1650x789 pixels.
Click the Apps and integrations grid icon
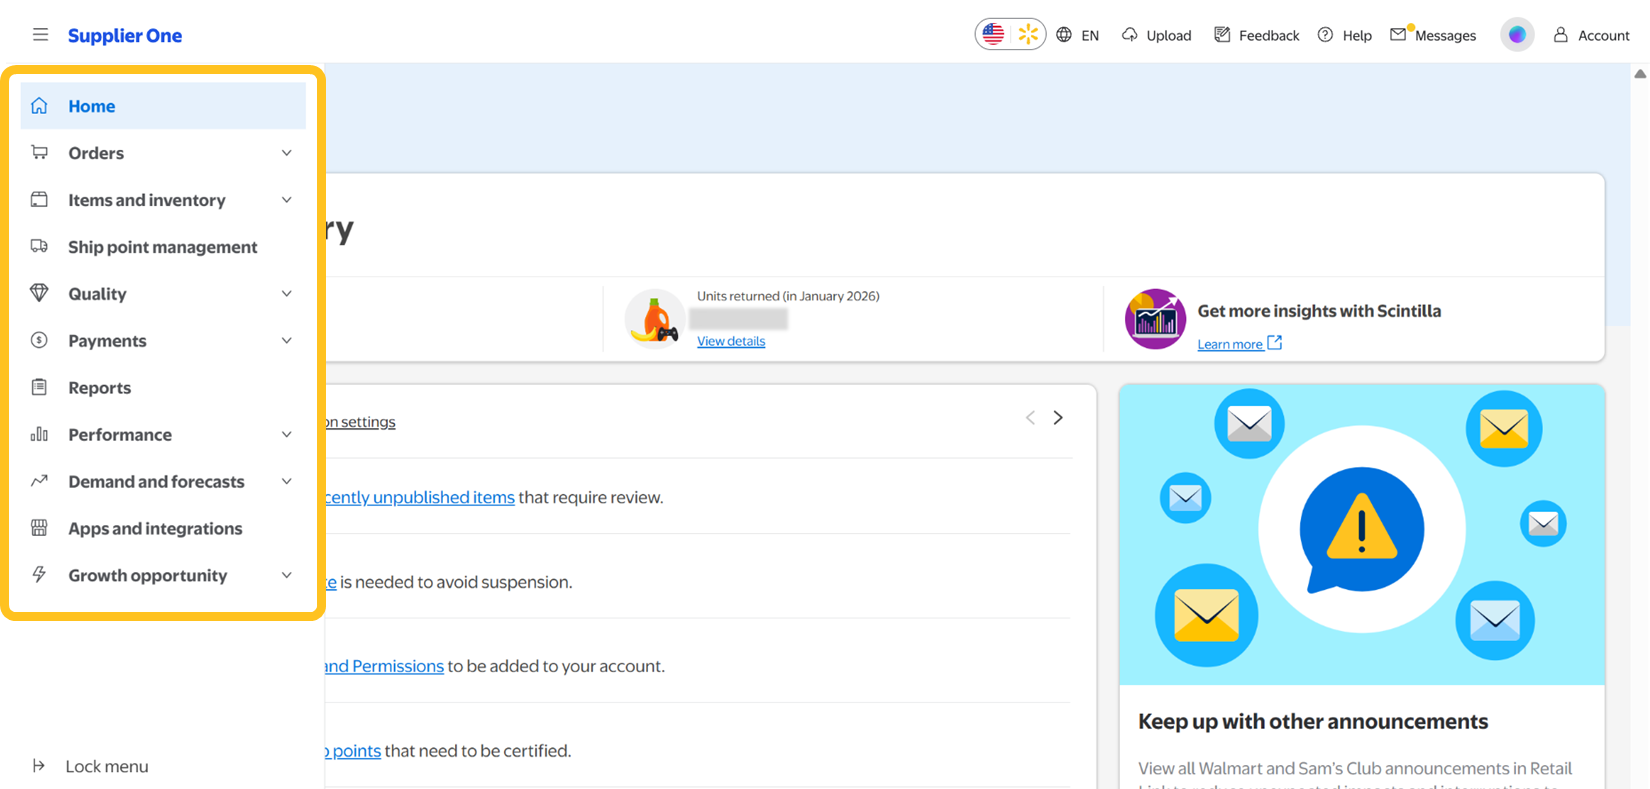coord(39,529)
